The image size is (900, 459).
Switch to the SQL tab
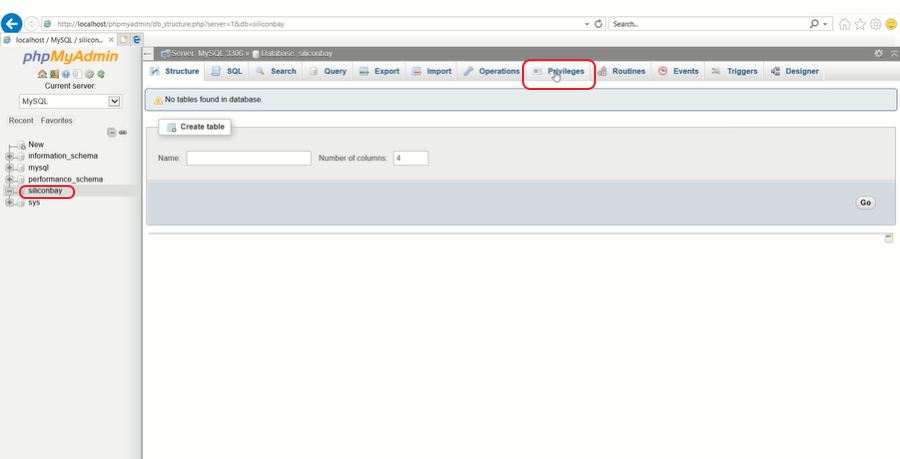click(227, 72)
